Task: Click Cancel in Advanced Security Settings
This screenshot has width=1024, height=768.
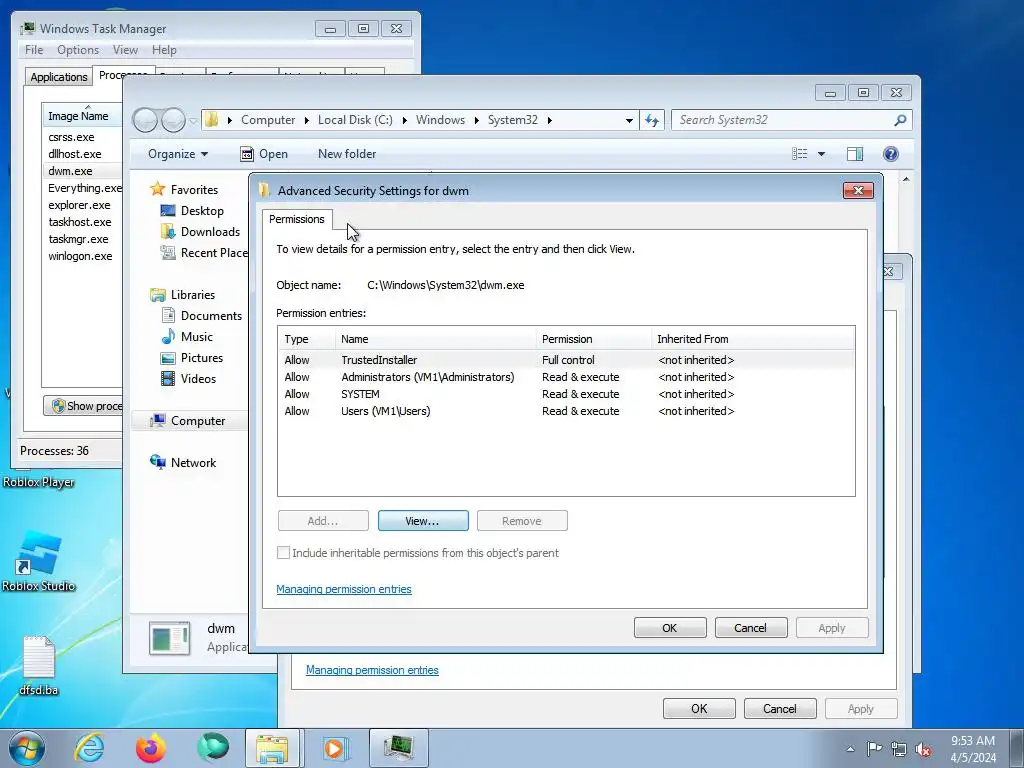Action: click(x=751, y=628)
